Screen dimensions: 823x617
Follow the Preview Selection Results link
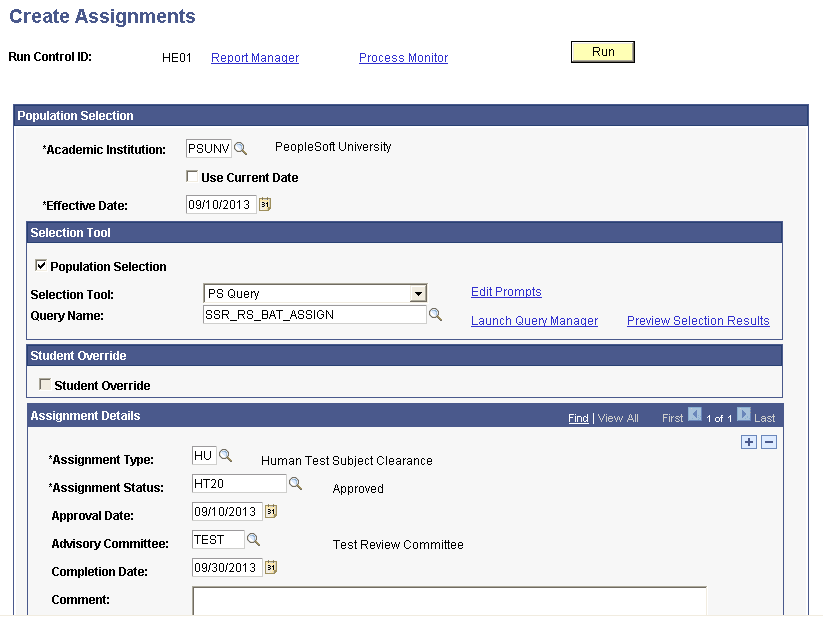point(697,320)
